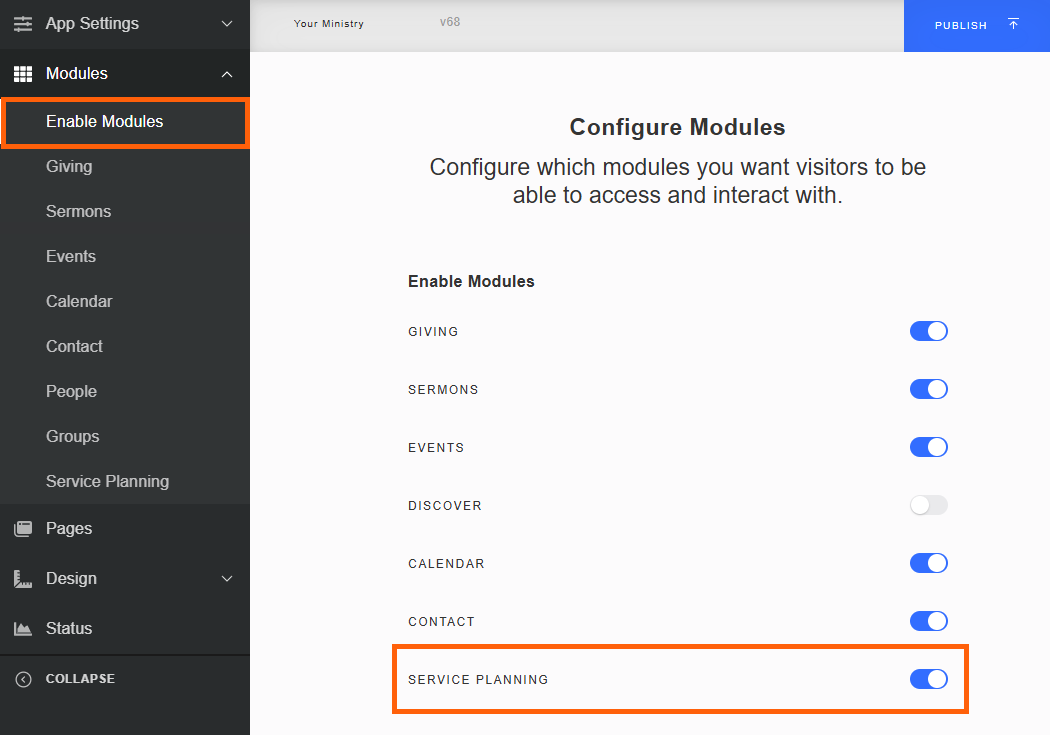The width and height of the screenshot is (1050, 735).
Task: Click the Collapse sidebar icon
Action: coord(22,678)
